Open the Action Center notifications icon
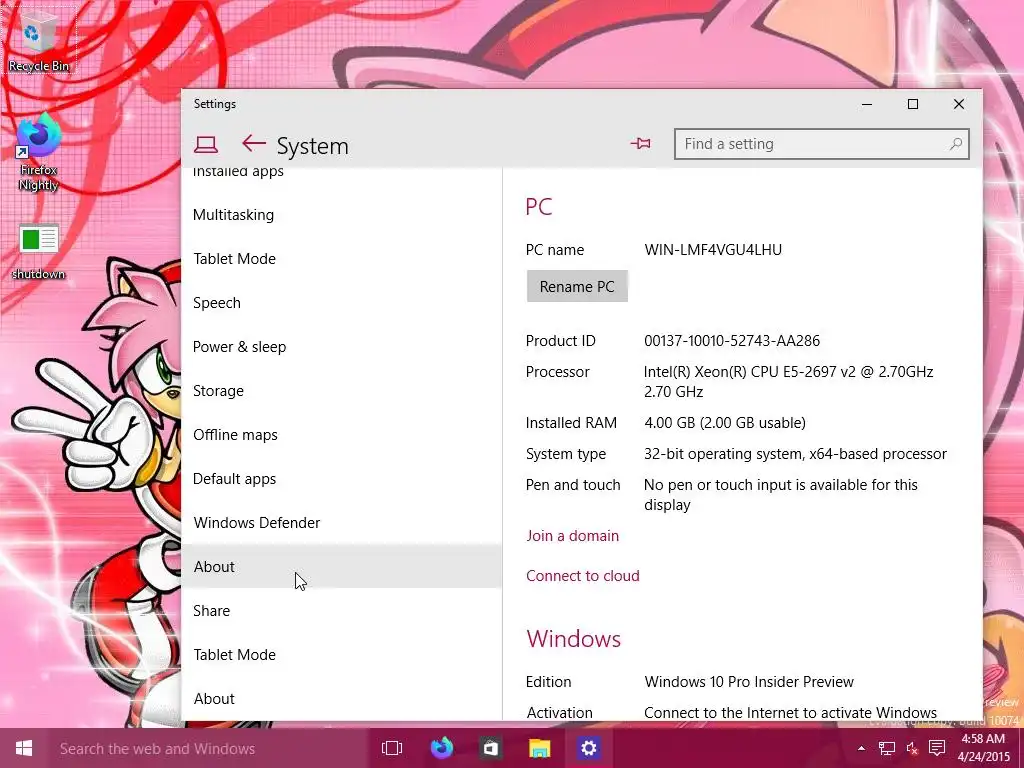Image resolution: width=1024 pixels, height=768 pixels. pyautogui.click(x=937, y=748)
